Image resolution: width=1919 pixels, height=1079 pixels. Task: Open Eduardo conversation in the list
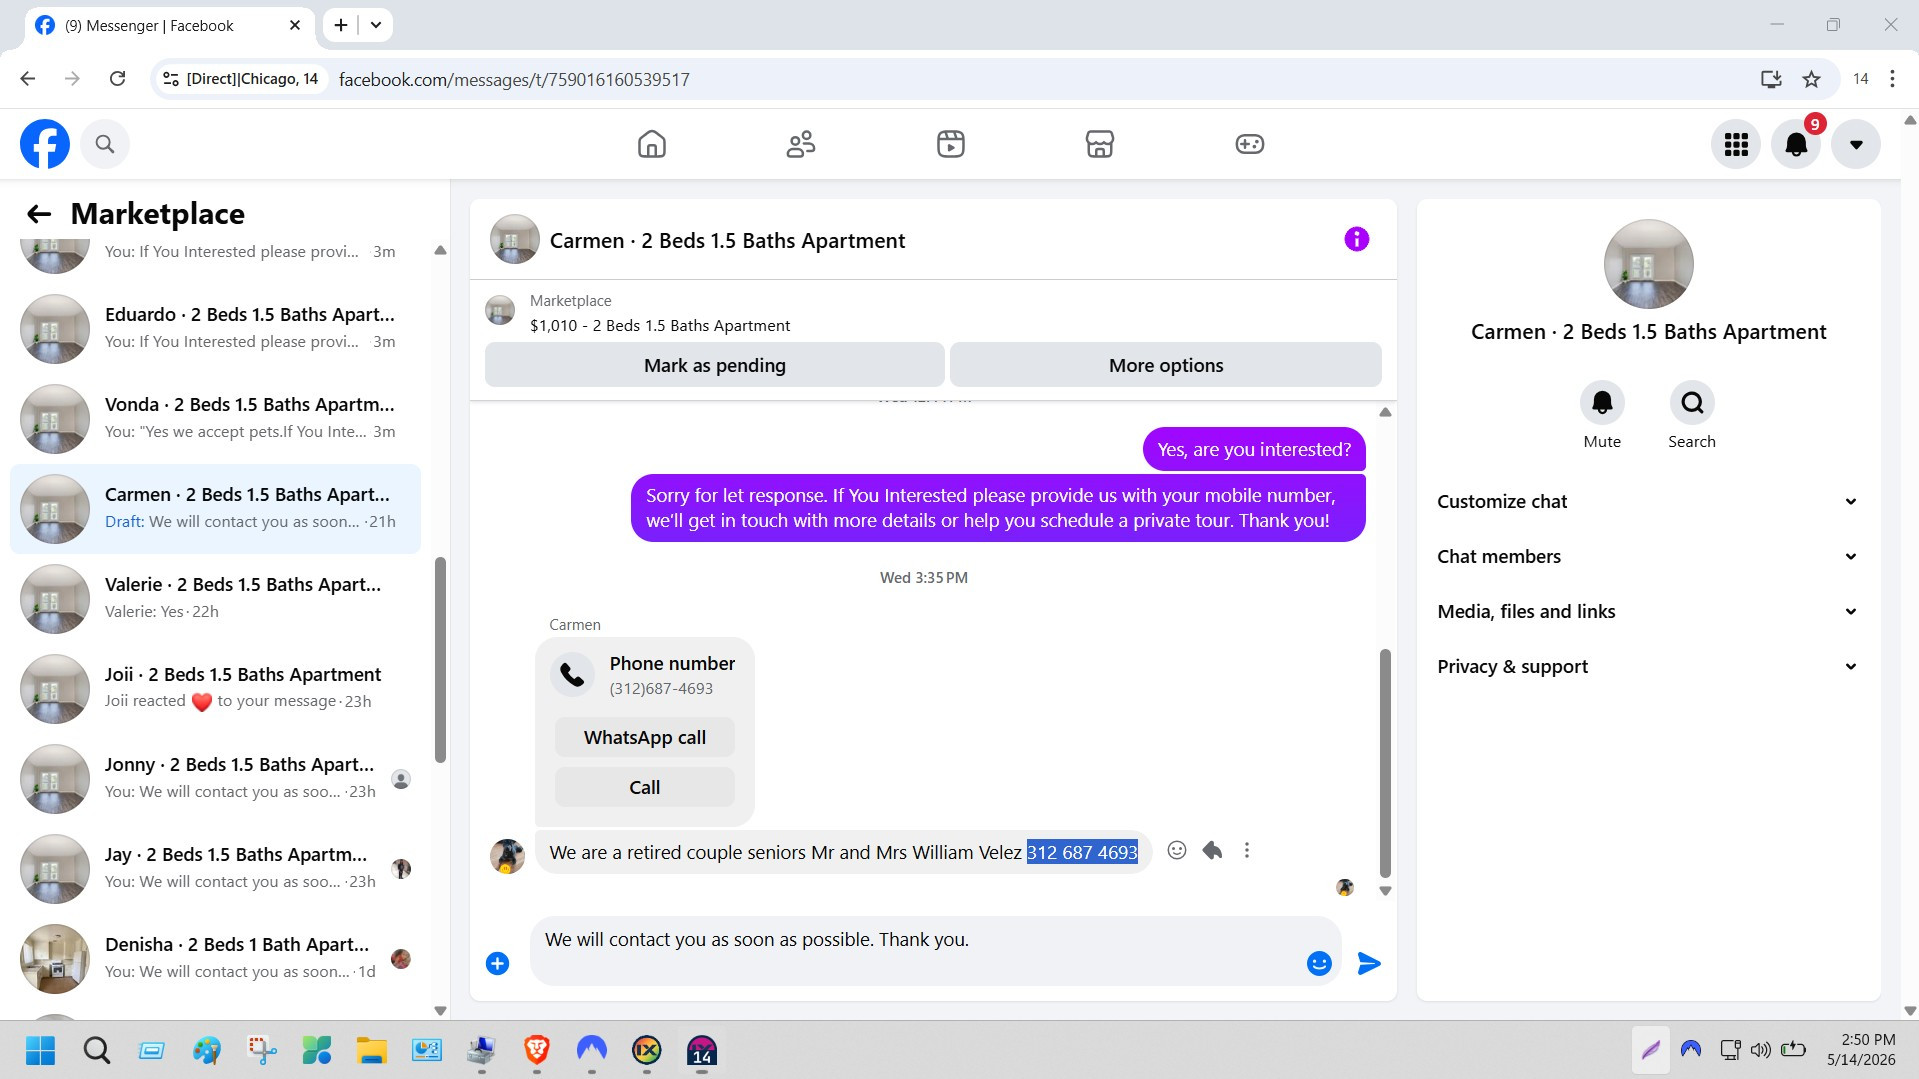click(215, 328)
